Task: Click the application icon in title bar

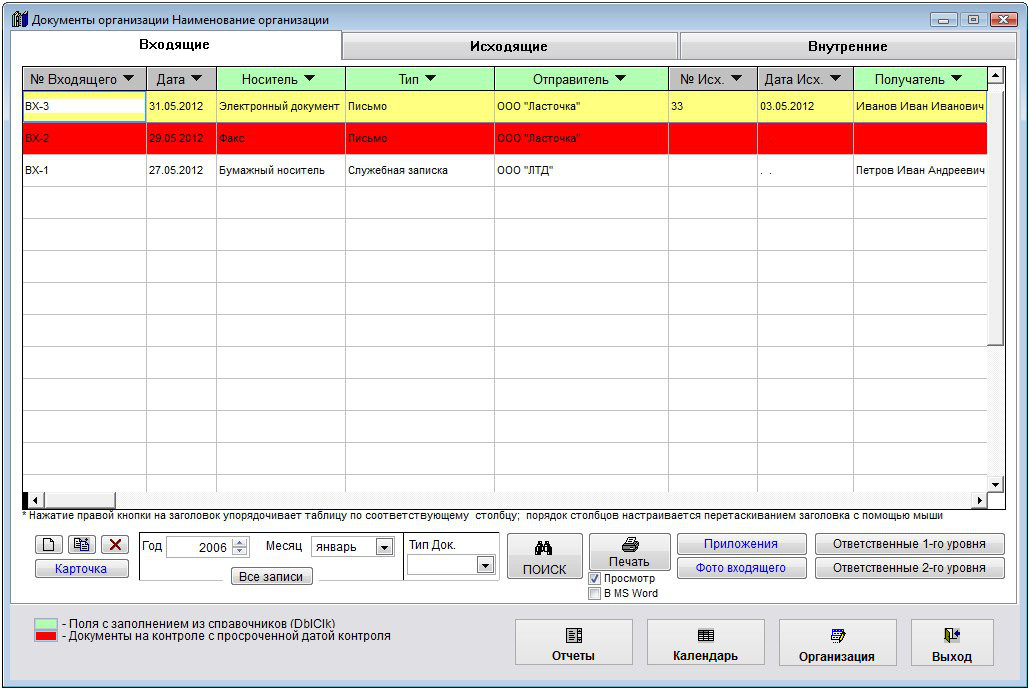Action: pyautogui.click(x=20, y=19)
